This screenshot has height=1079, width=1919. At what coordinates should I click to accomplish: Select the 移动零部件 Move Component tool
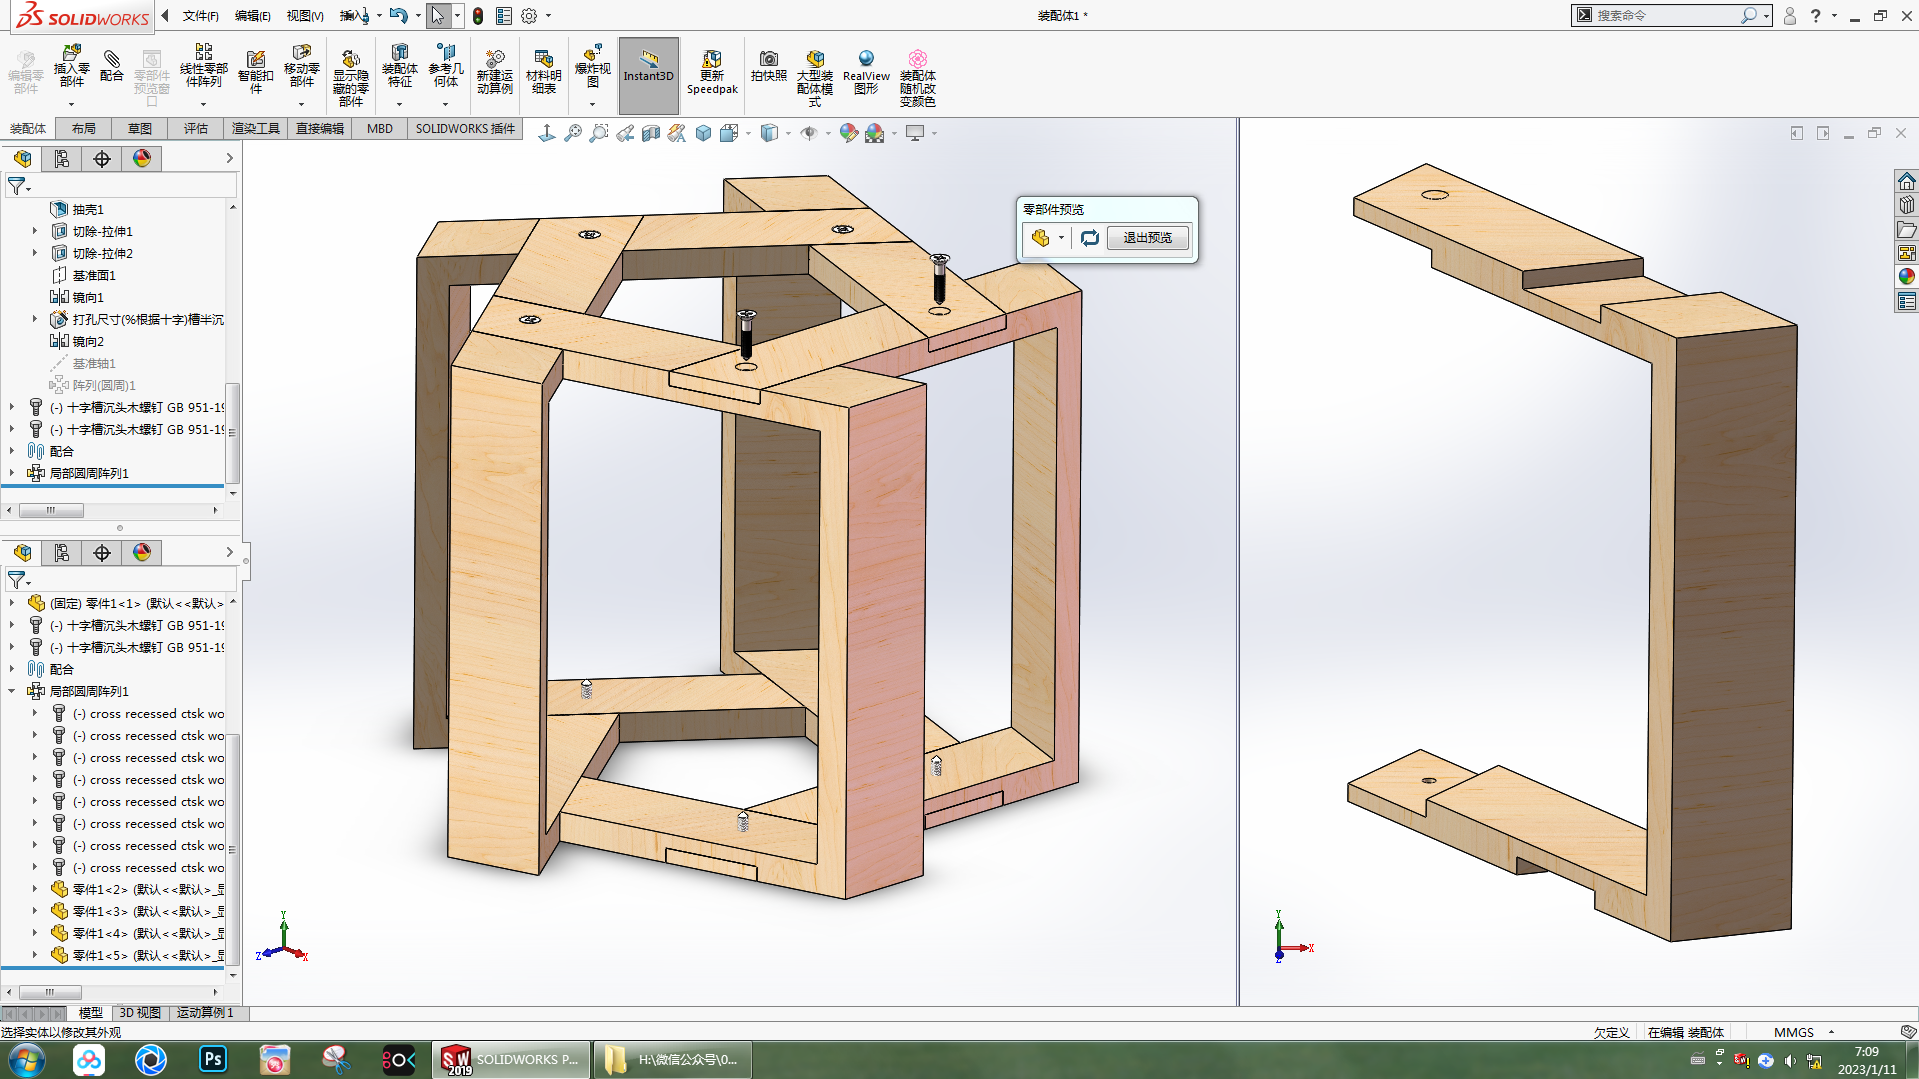(301, 67)
